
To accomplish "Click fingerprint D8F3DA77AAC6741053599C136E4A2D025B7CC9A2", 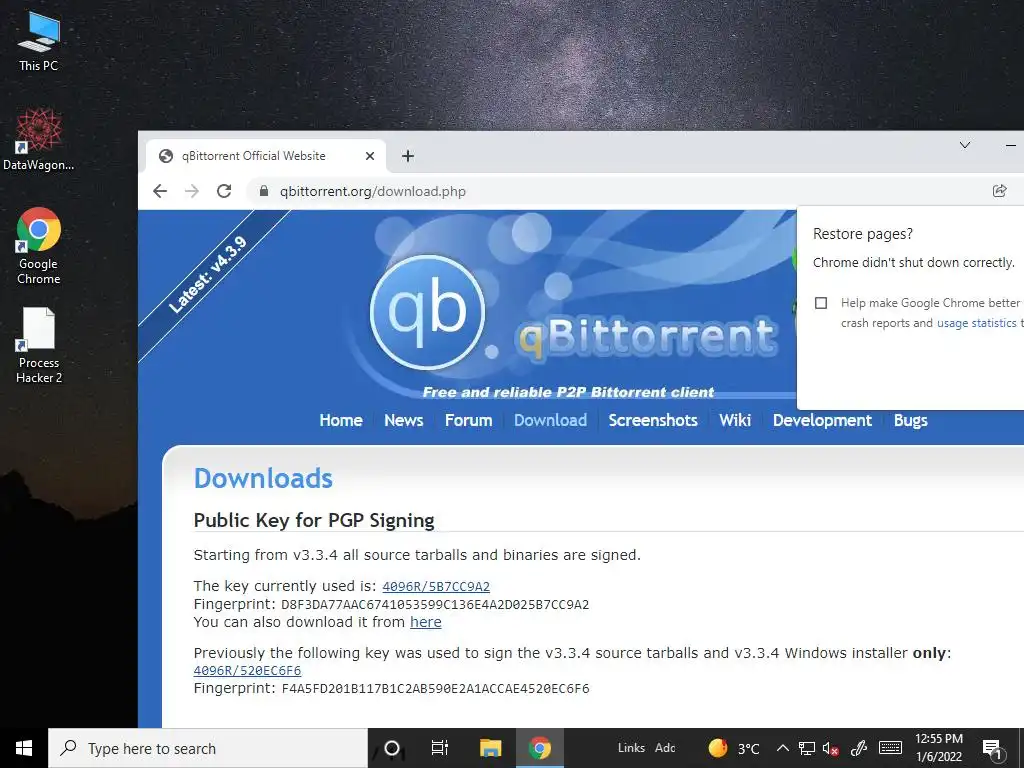I will pyautogui.click(x=435, y=605).
